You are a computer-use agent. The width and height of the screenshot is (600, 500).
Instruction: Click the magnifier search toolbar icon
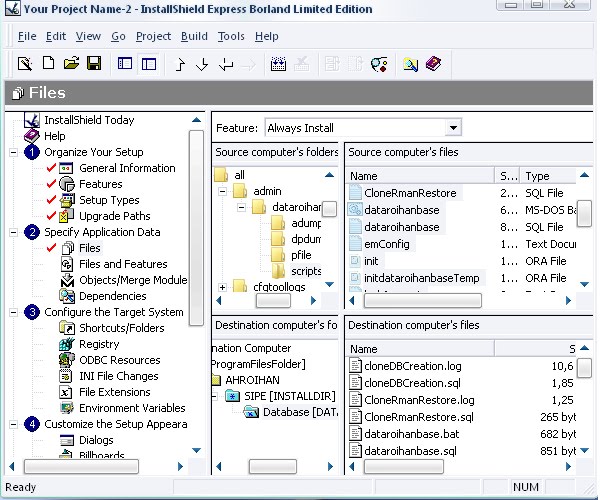(x=410, y=64)
